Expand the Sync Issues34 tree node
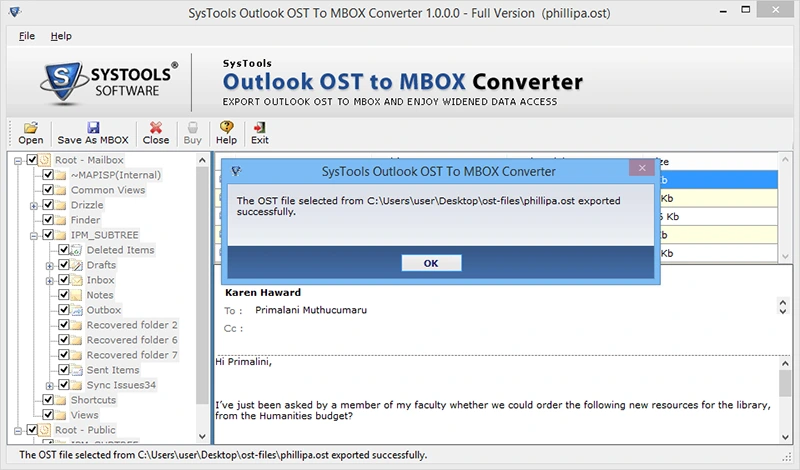The height and width of the screenshot is (470, 800). tap(49, 386)
